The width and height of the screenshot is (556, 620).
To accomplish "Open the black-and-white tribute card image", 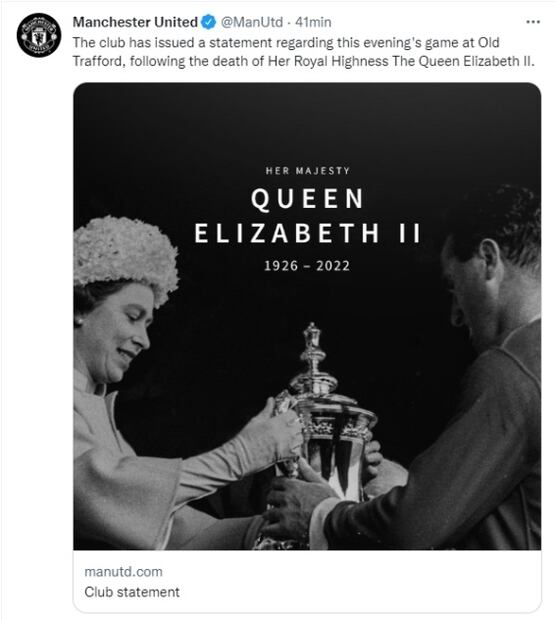I will 307,316.
